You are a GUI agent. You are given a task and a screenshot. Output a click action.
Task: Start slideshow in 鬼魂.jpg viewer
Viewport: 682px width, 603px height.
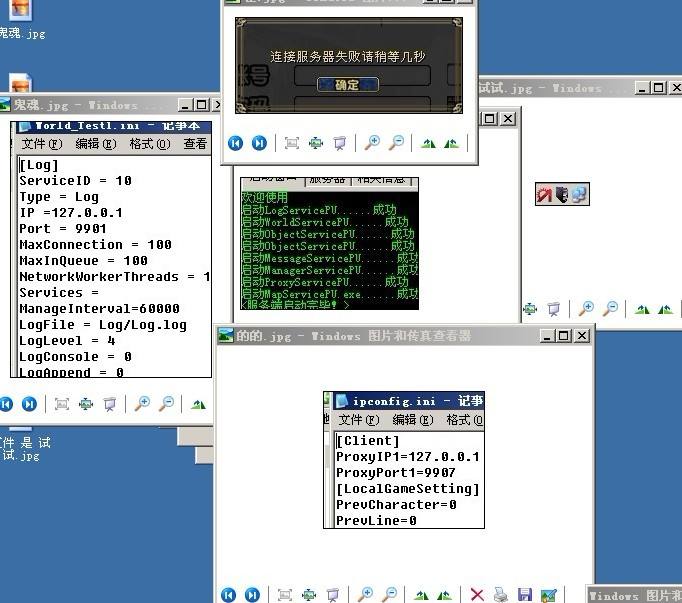coord(110,405)
